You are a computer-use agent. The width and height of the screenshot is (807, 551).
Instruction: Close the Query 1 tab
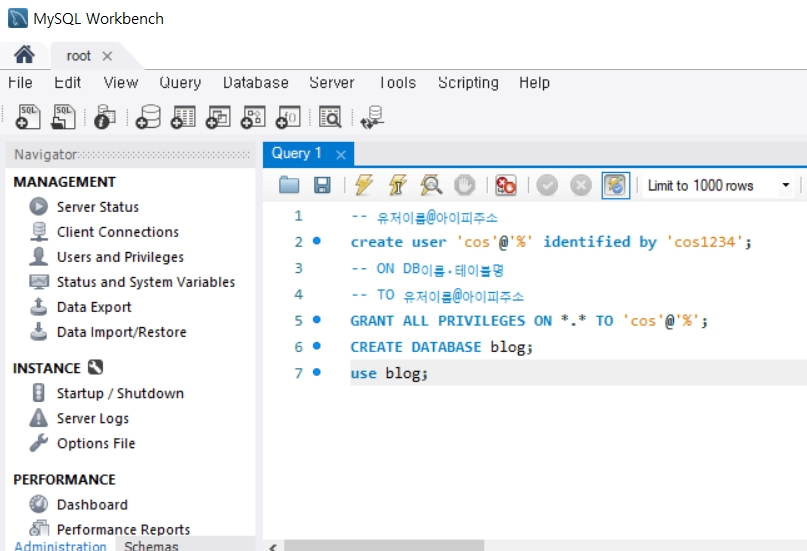[341, 155]
